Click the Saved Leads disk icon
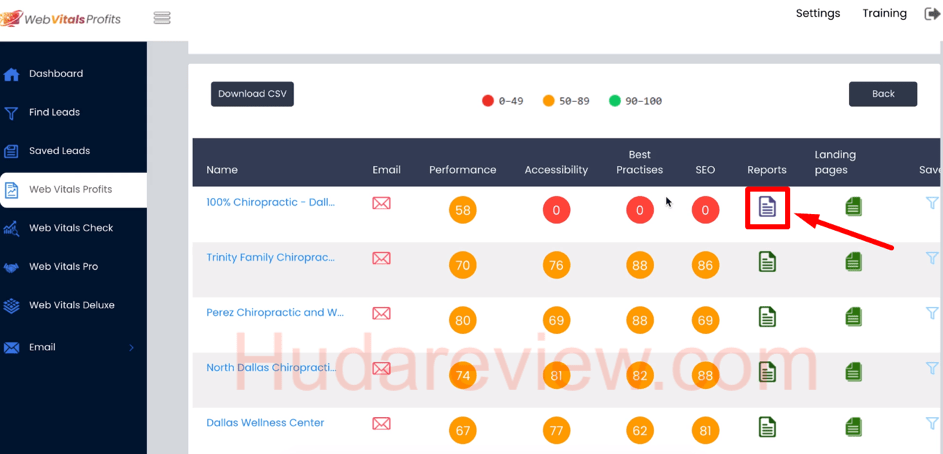The height and width of the screenshot is (454, 943). [x=11, y=152]
